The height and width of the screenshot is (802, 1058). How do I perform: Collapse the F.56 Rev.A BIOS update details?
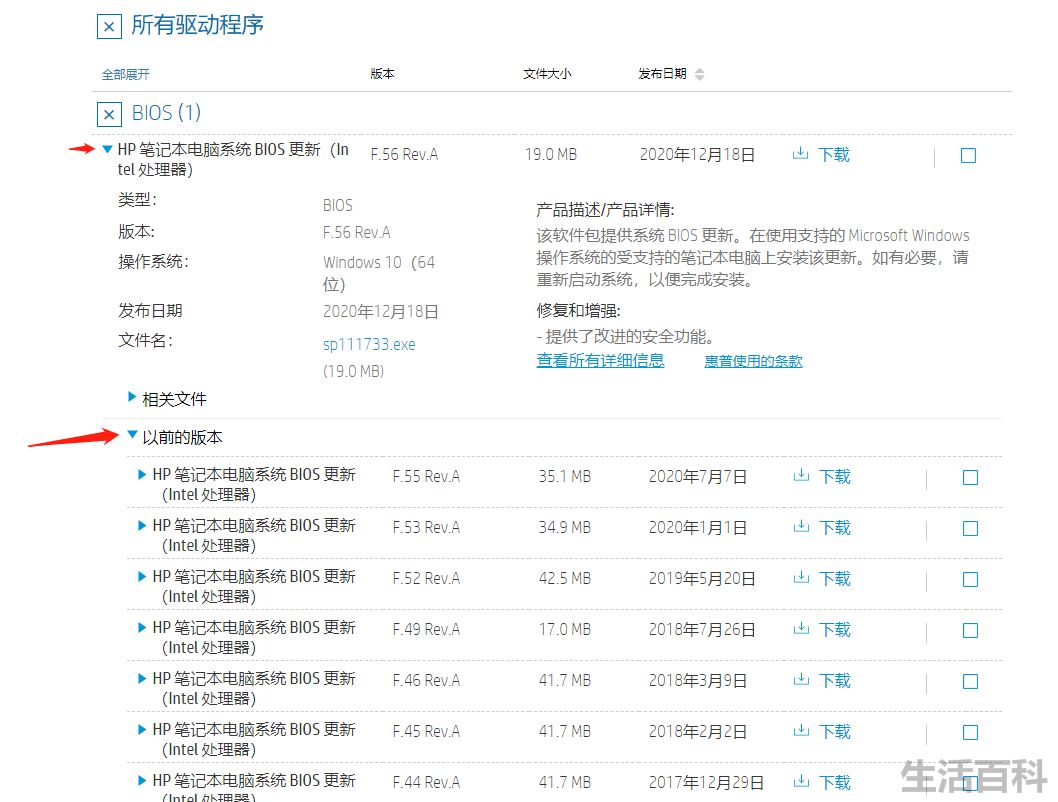tap(107, 149)
